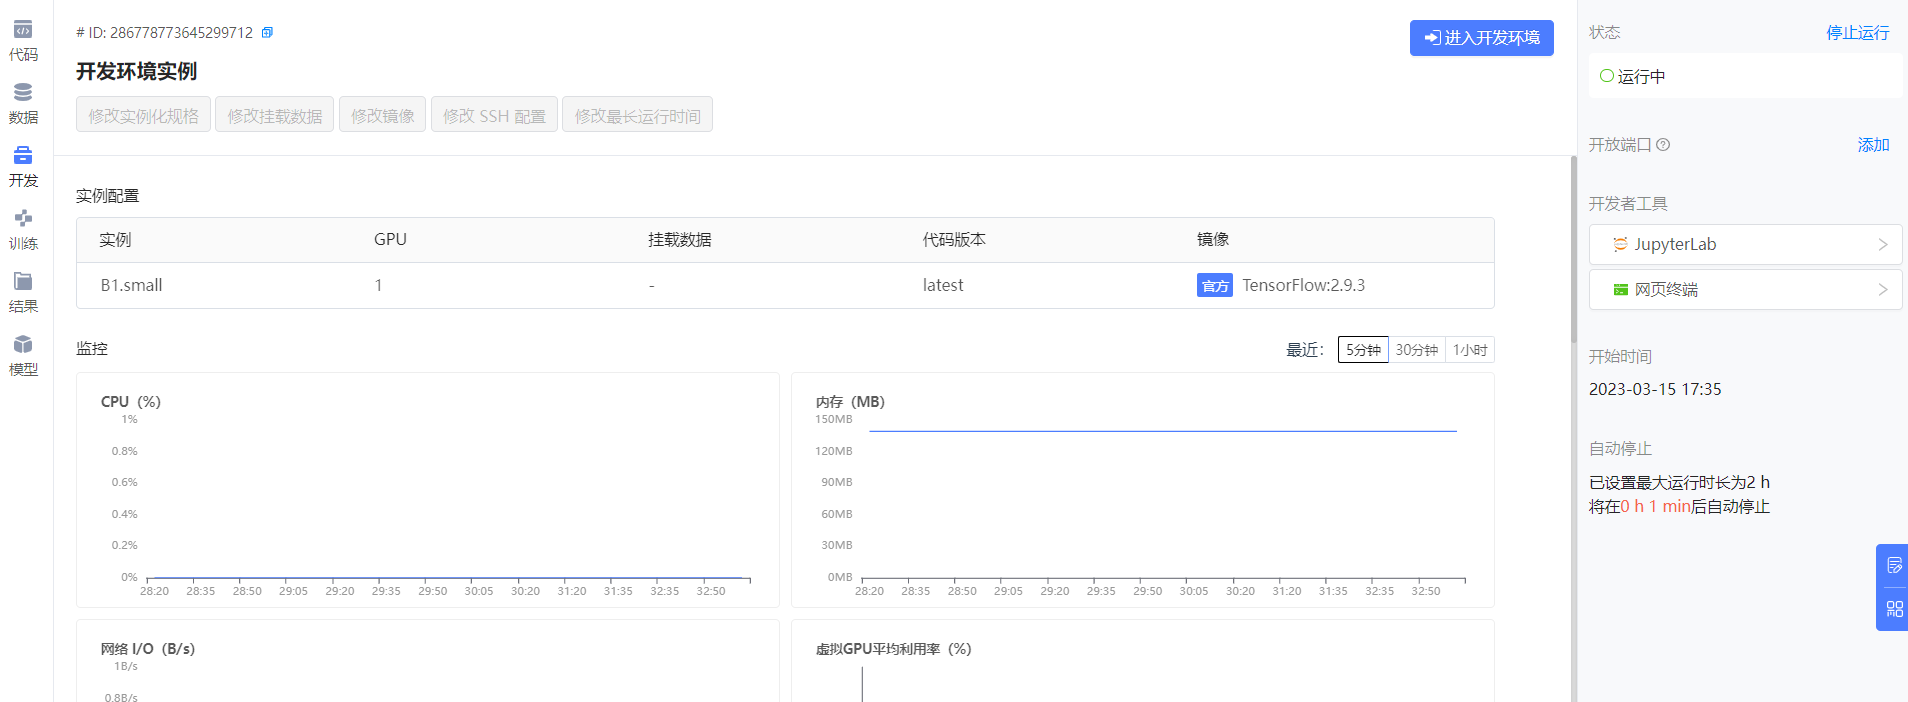Click the 进入开发环境 button
Screen dimensions: 1908x702
pos(1482,38)
